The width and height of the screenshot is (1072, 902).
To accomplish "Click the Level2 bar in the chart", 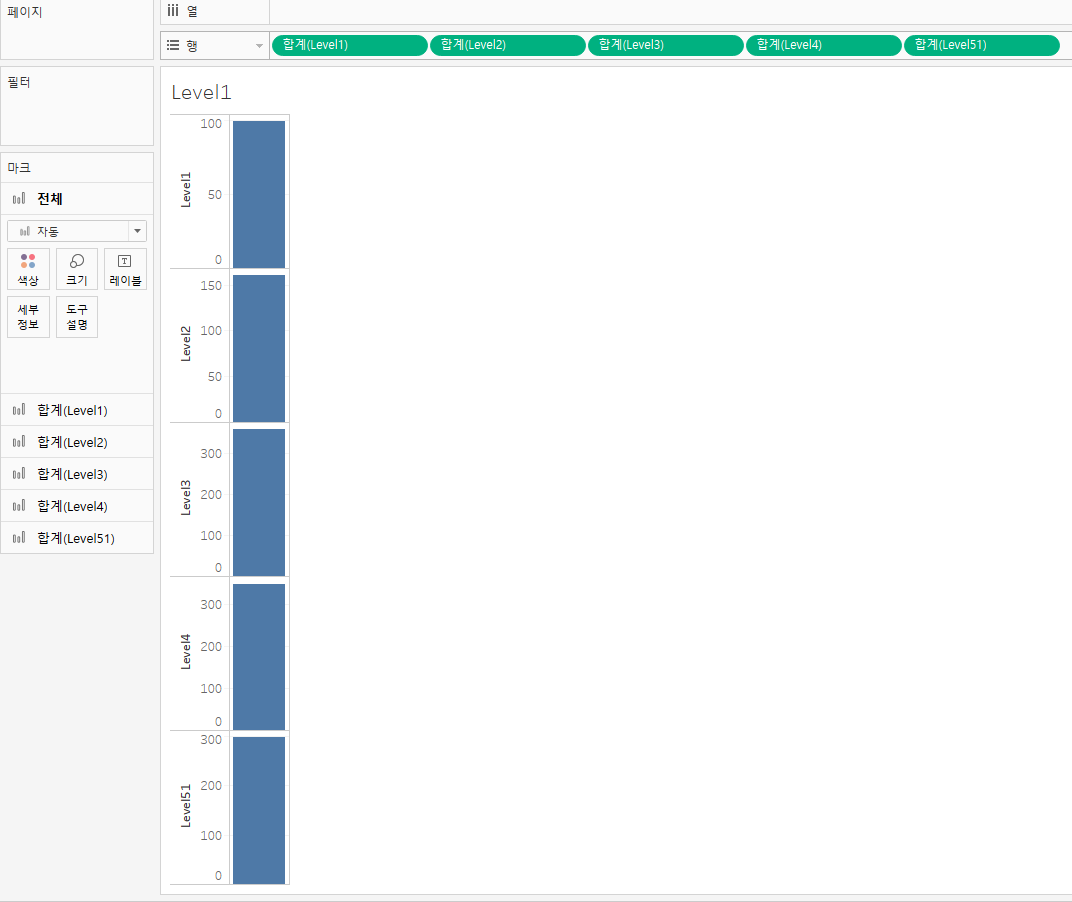I will click(x=258, y=349).
